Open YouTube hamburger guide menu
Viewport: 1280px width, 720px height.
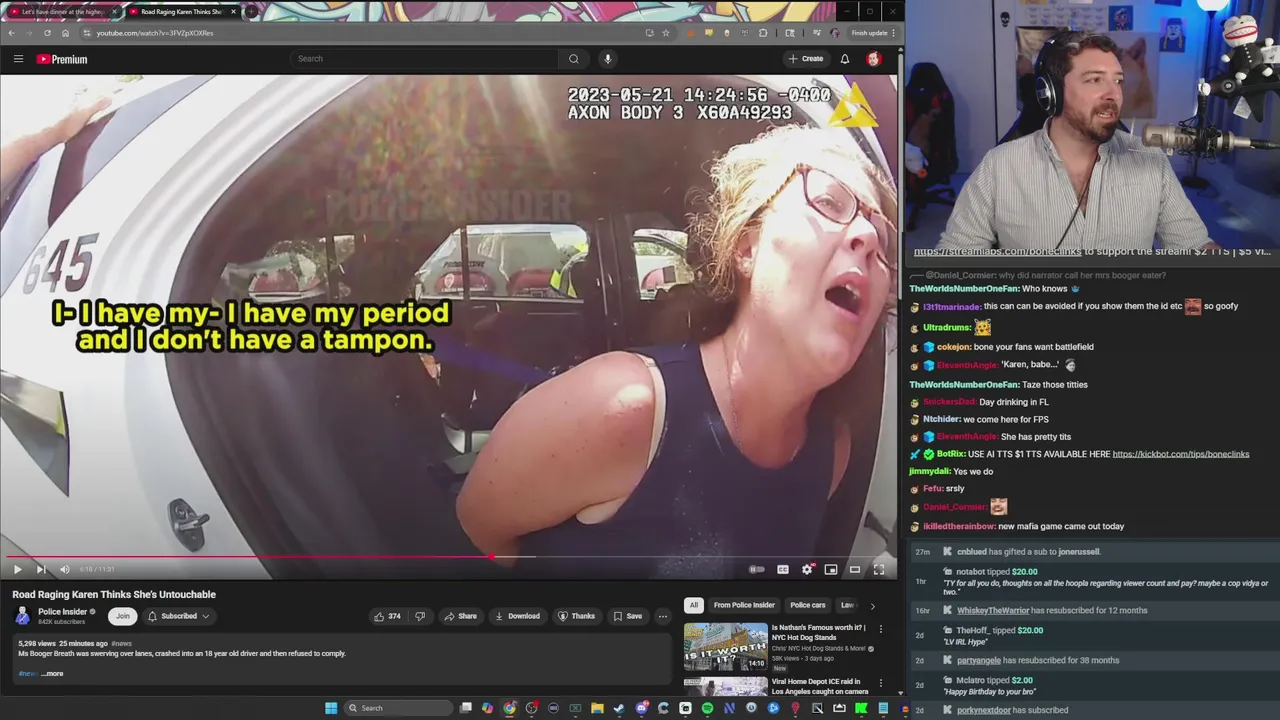pyautogui.click(x=18, y=59)
